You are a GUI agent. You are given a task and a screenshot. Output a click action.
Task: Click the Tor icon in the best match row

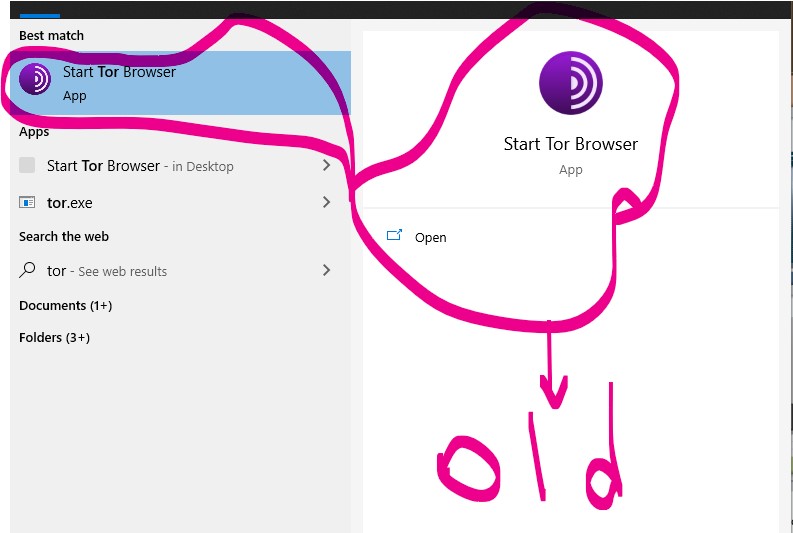point(35,79)
